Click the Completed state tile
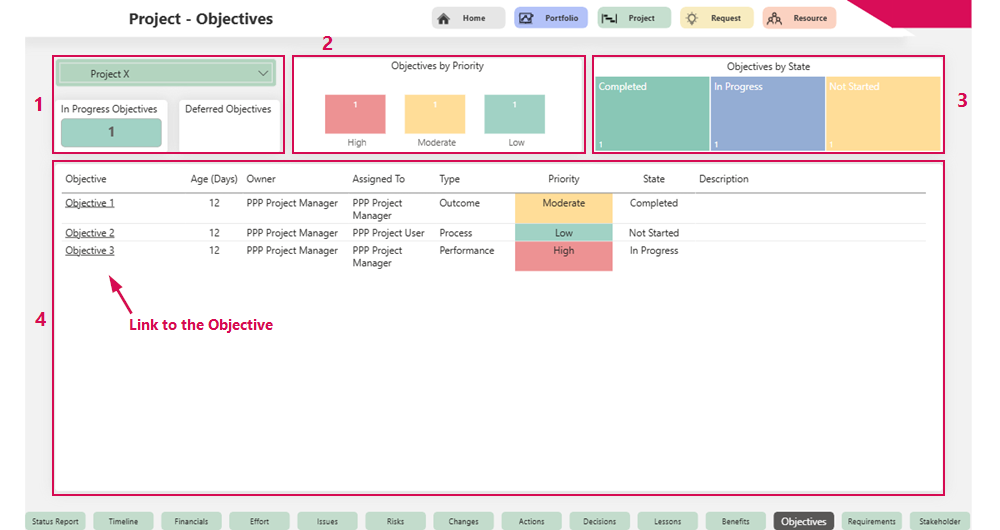 pyautogui.click(x=651, y=114)
